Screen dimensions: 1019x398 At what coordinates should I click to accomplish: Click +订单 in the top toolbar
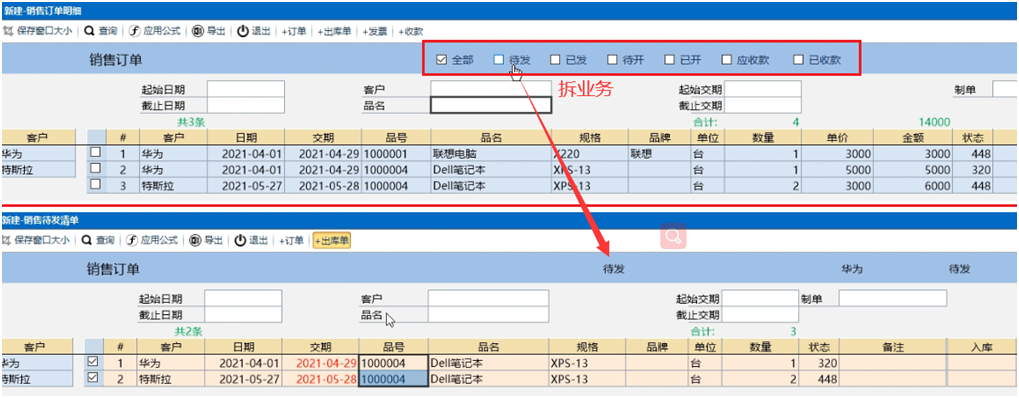(x=294, y=31)
